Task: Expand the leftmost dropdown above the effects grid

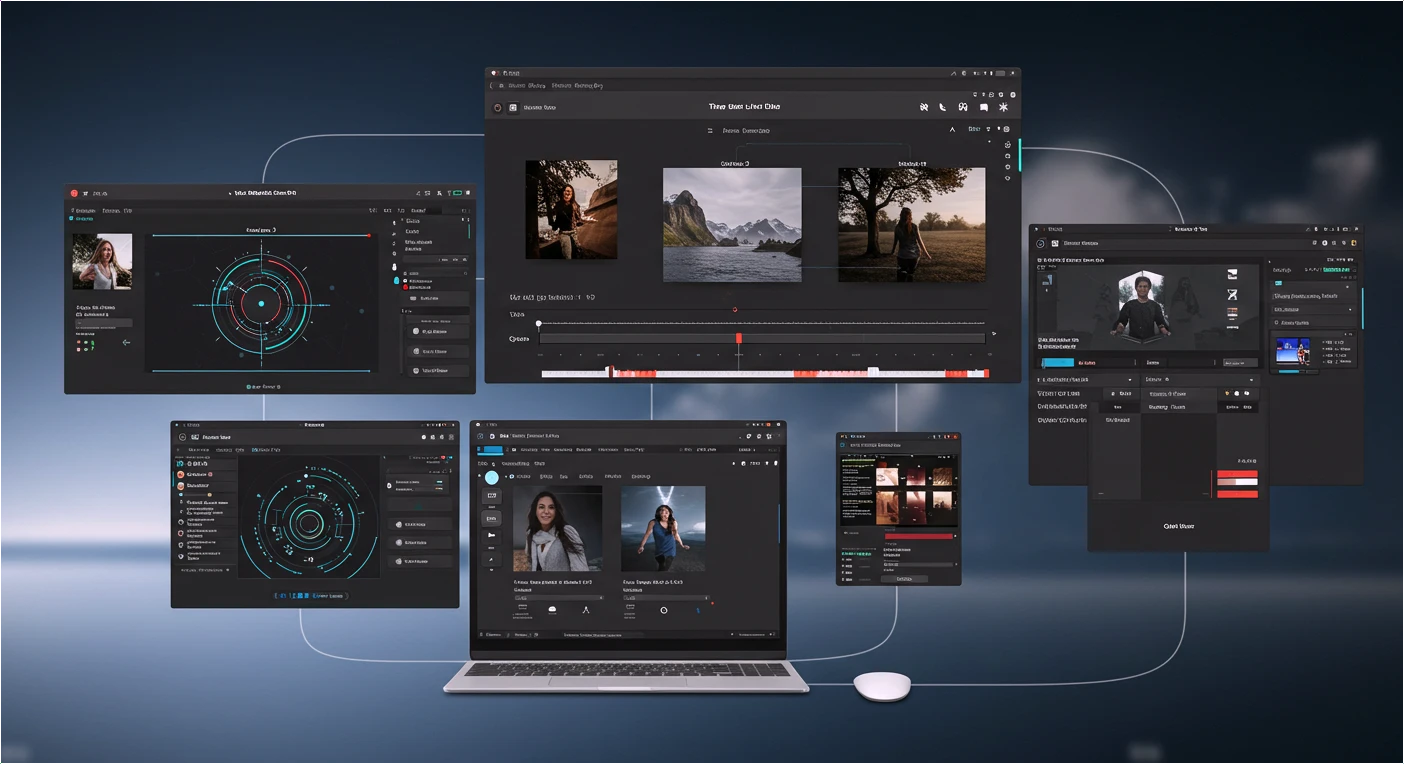Action: (x=1087, y=380)
